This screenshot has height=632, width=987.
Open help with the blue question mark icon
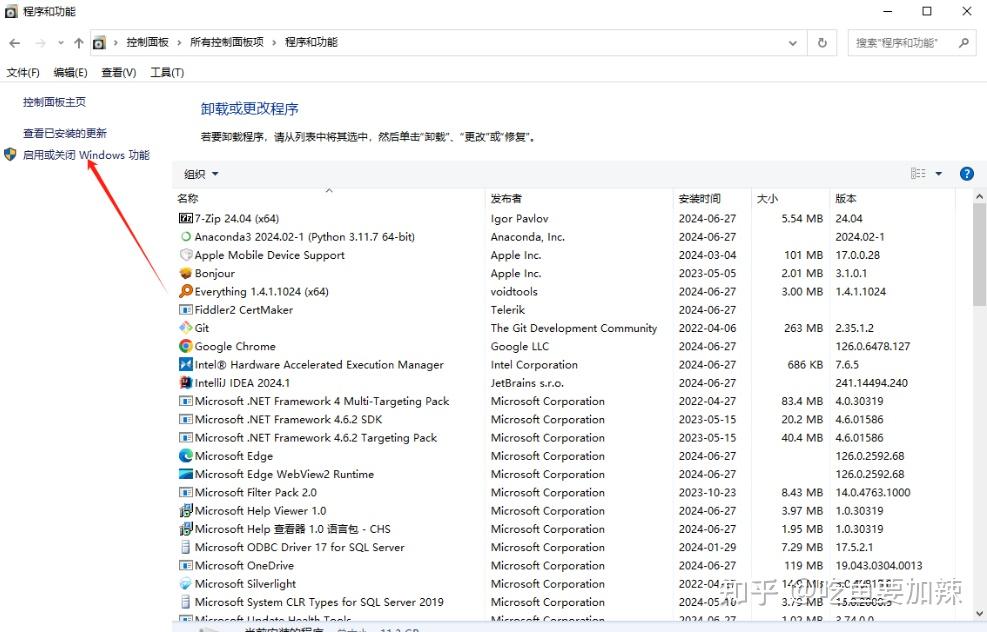(x=966, y=173)
